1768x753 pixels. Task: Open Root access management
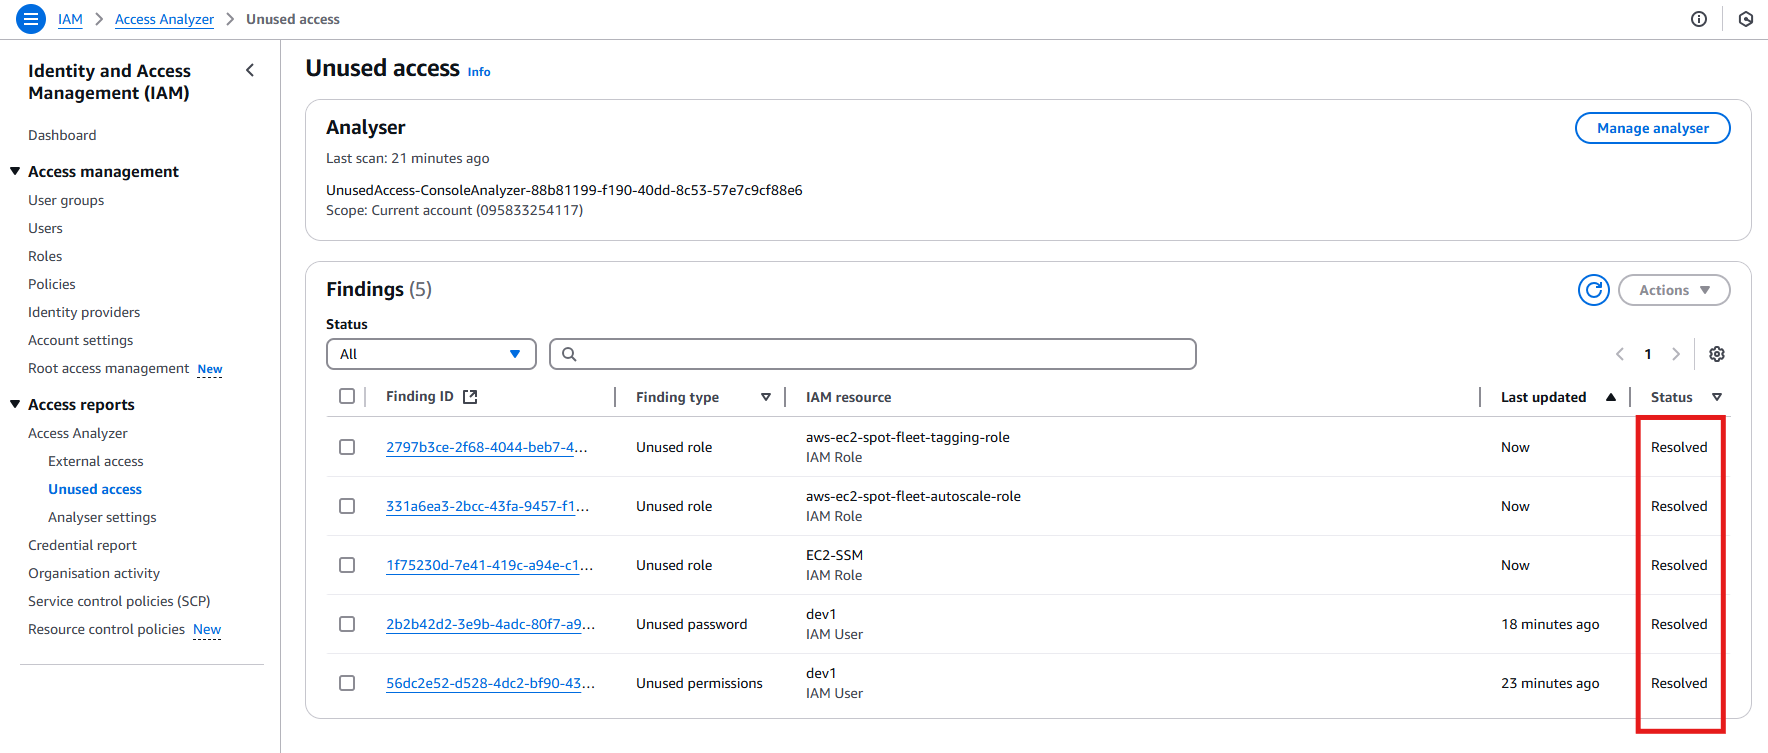pos(108,368)
